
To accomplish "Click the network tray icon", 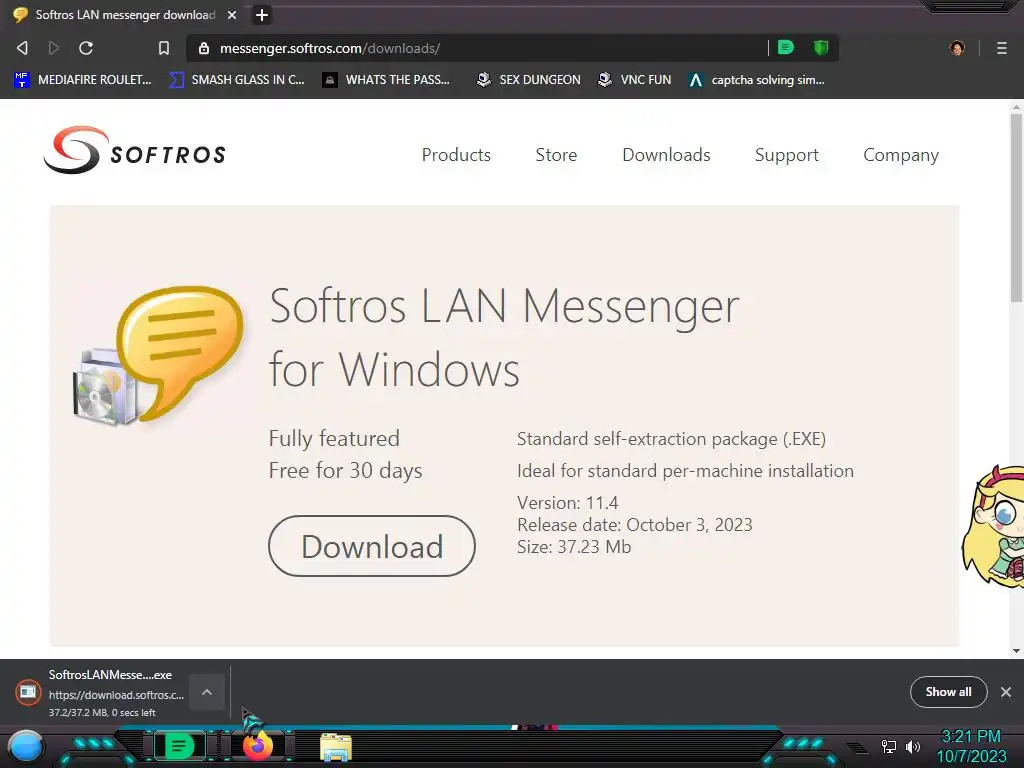I will pyautogui.click(x=889, y=746).
